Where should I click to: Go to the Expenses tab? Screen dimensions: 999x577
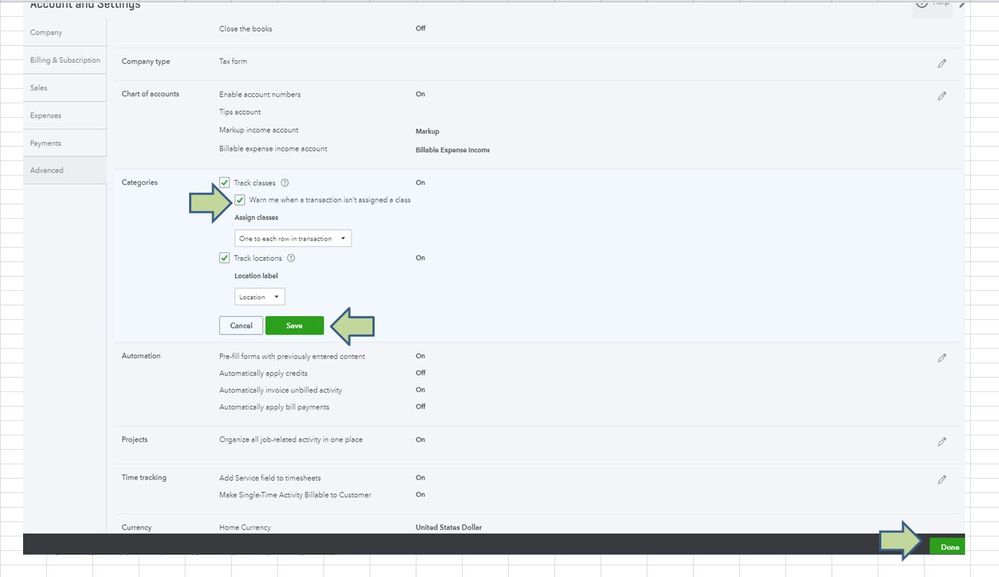pyautogui.click(x=46, y=116)
